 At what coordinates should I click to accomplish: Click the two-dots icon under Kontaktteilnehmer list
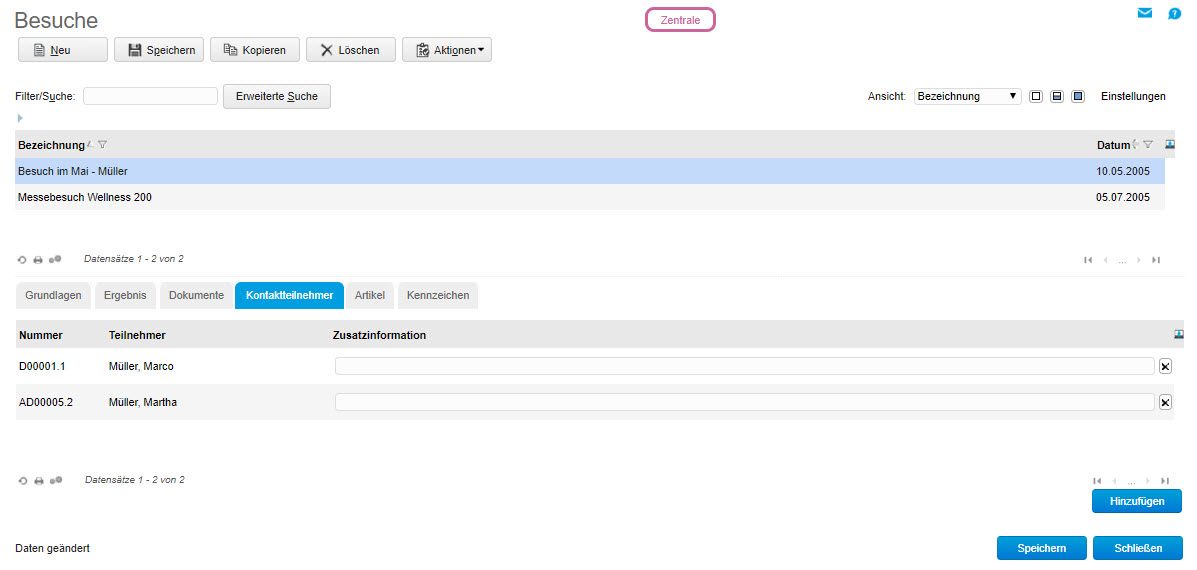[55, 481]
